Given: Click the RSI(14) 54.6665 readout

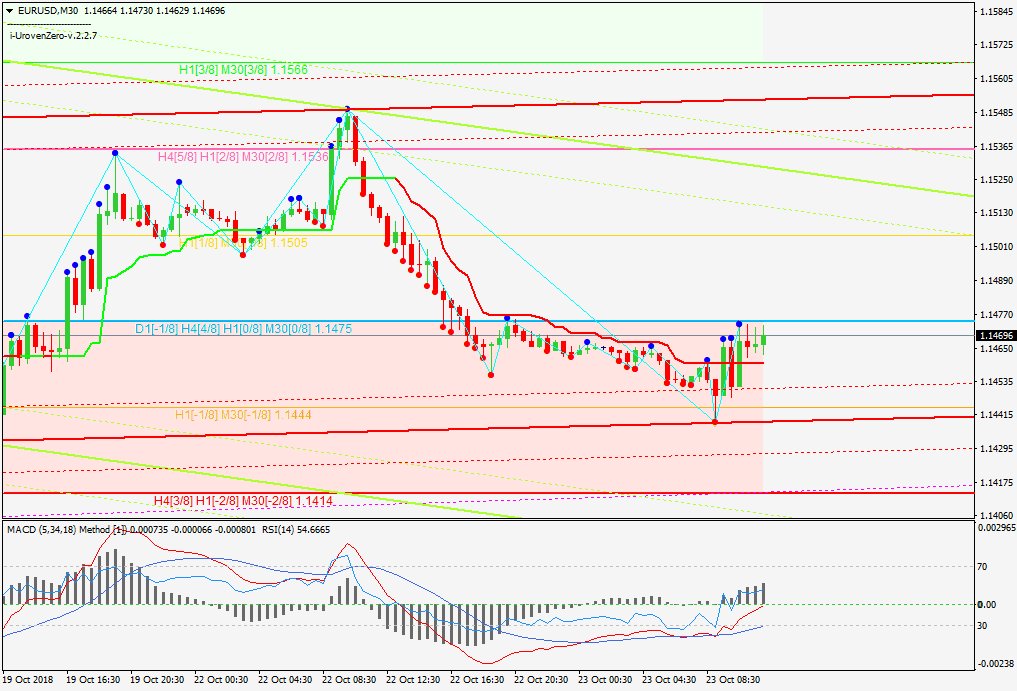Looking at the screenshot, I should point(296,530).
